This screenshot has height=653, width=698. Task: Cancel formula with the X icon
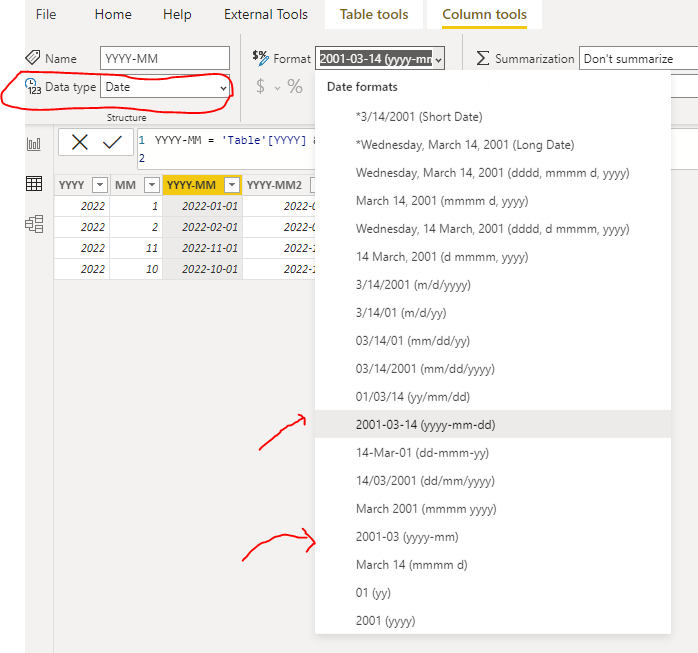pos(80,142)
